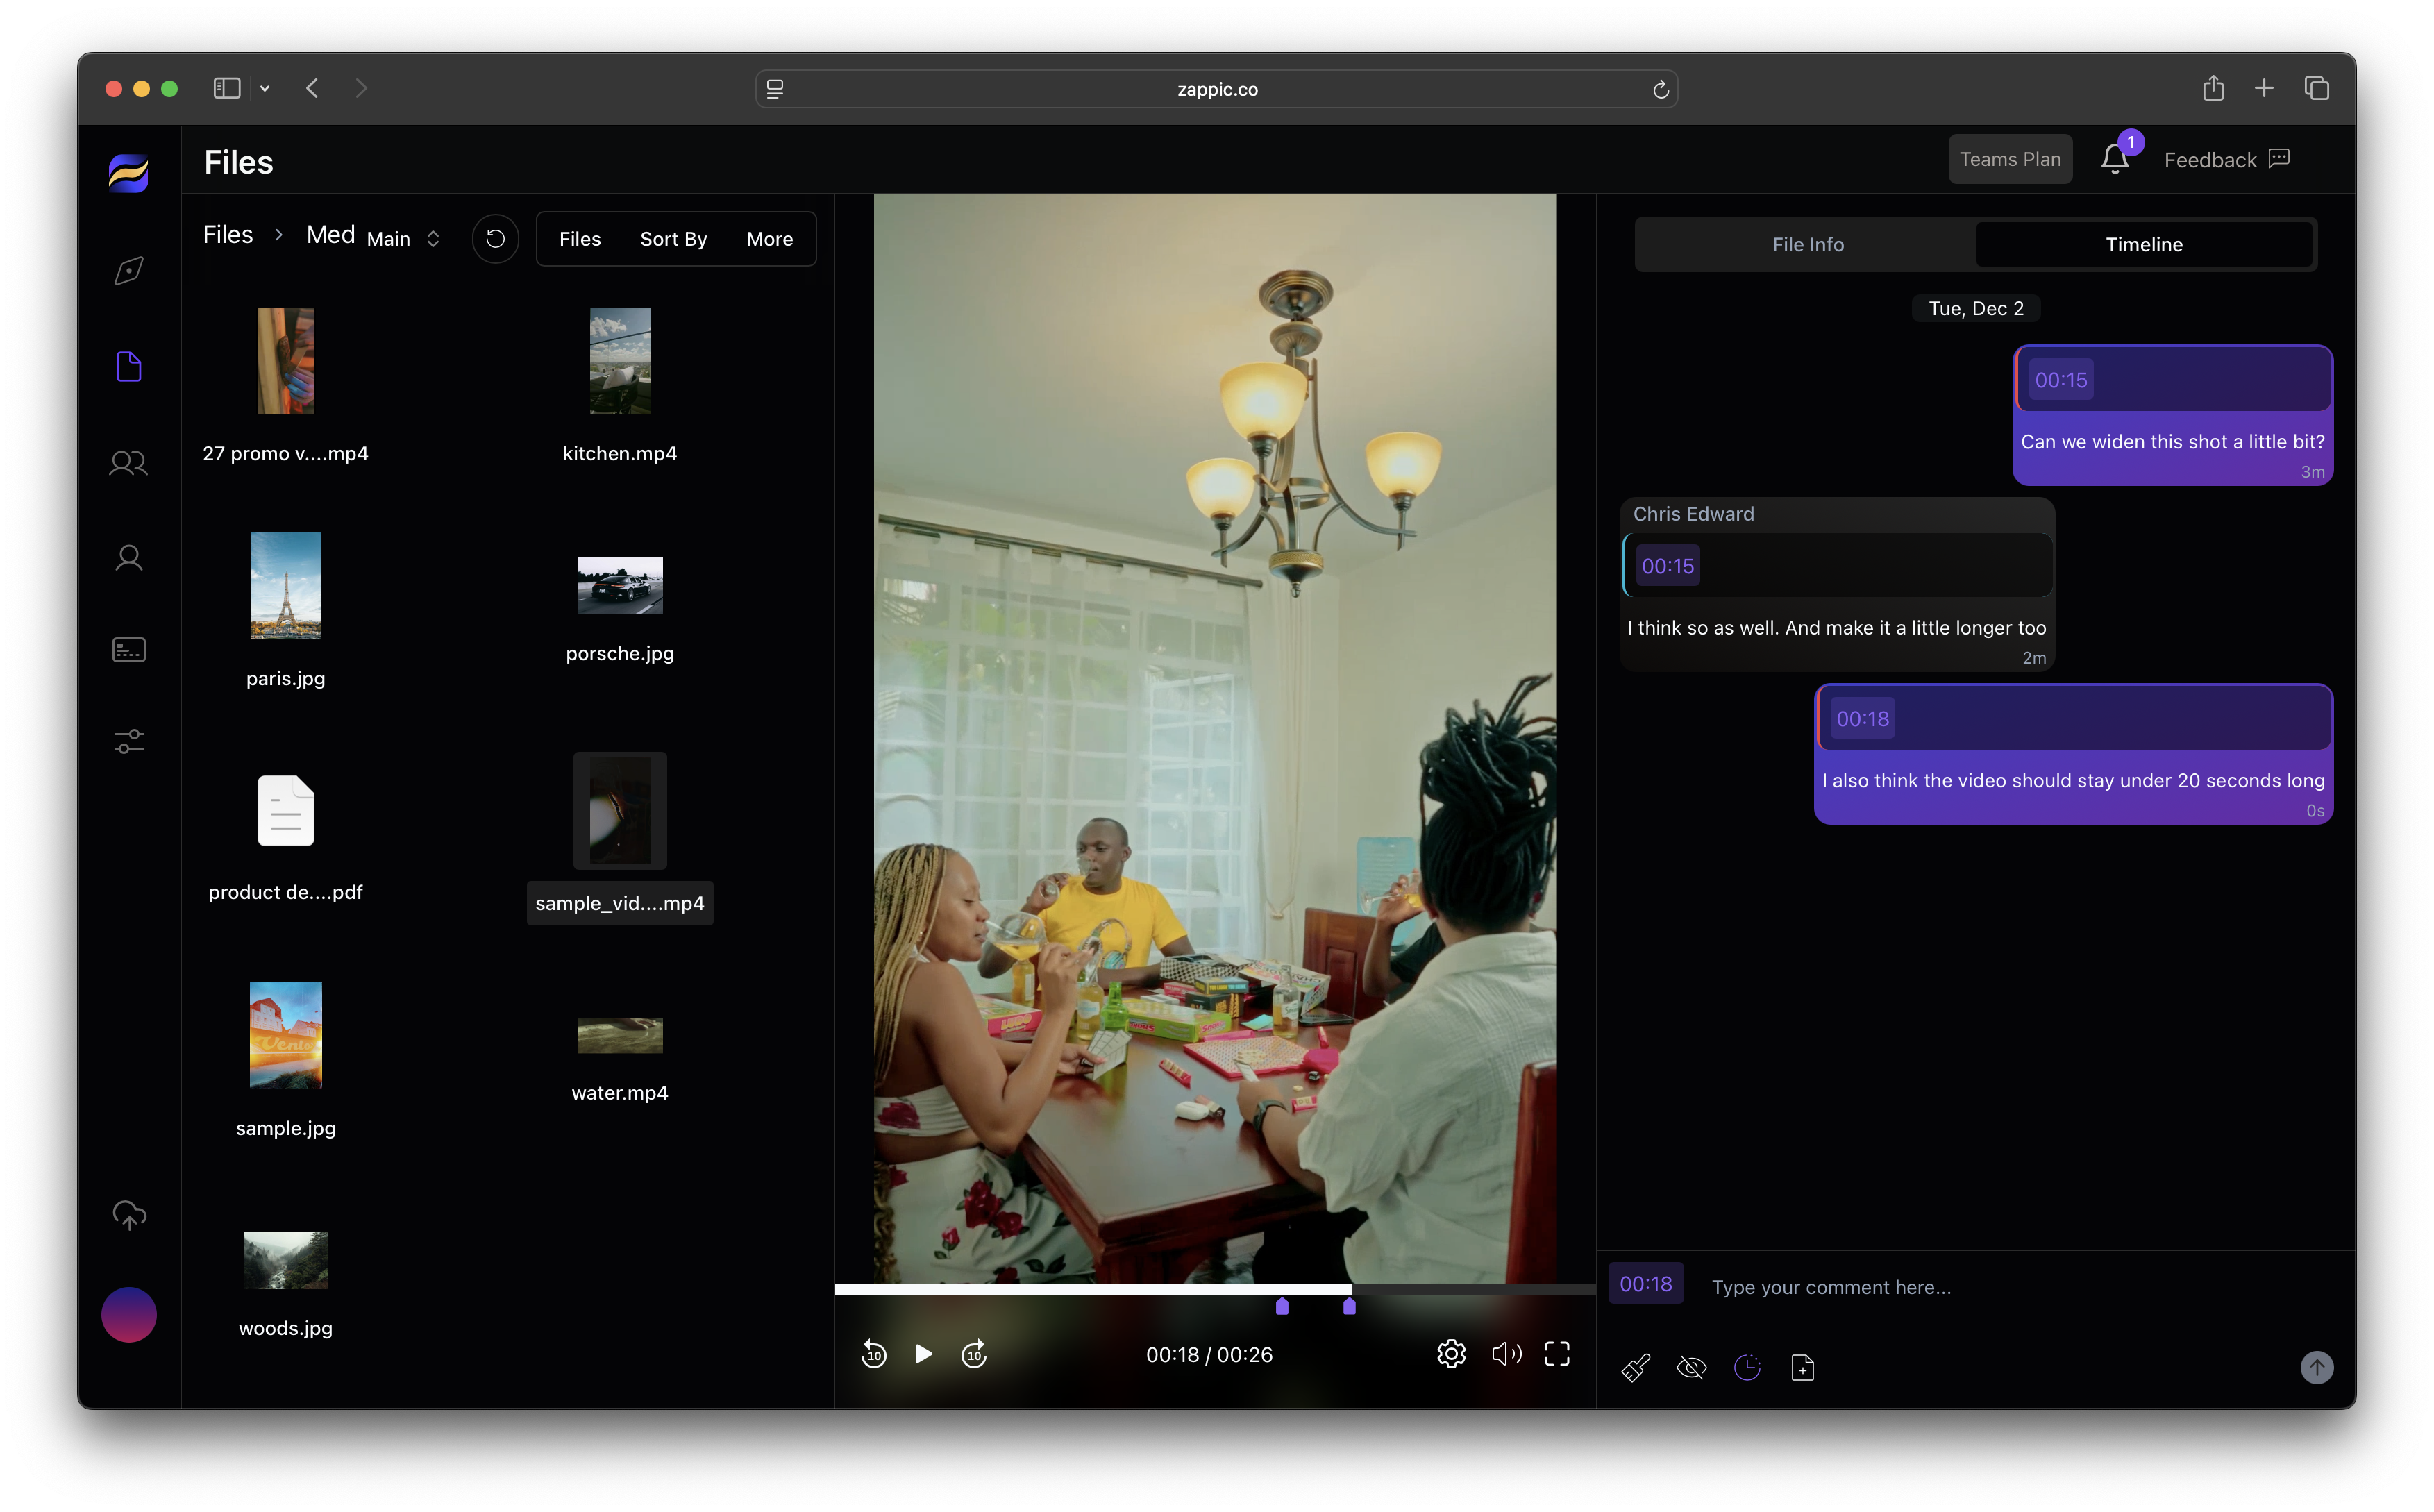
Task: Click the attach file icon below comment box
Action: point(1802,1367)
